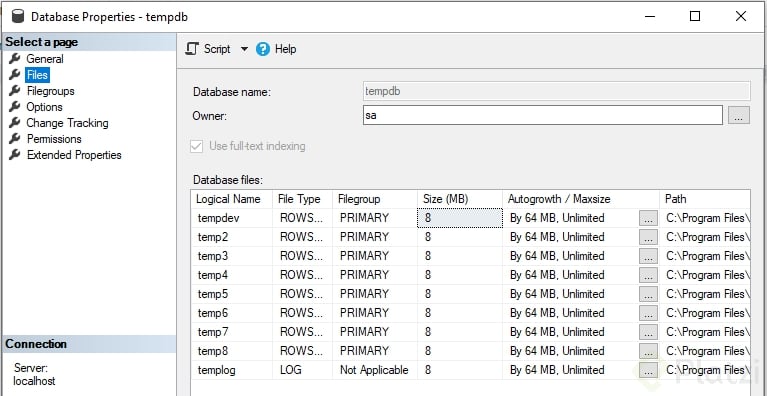Open the Extended Properties page
This screenshot has height=396, width=767.
click(74, 155)
